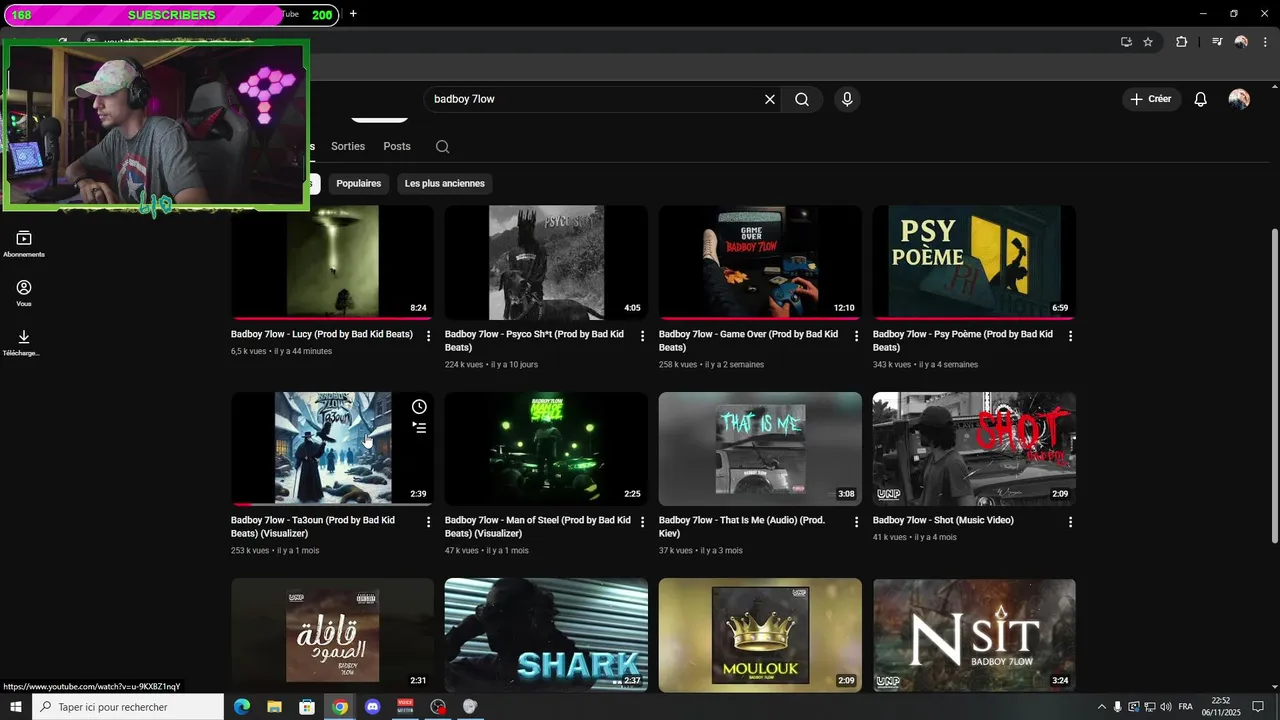Image resolution: width=1280 pixels, height=720 pixels.
Task: Open a new Chrome tab
Action: pos(353,14)
